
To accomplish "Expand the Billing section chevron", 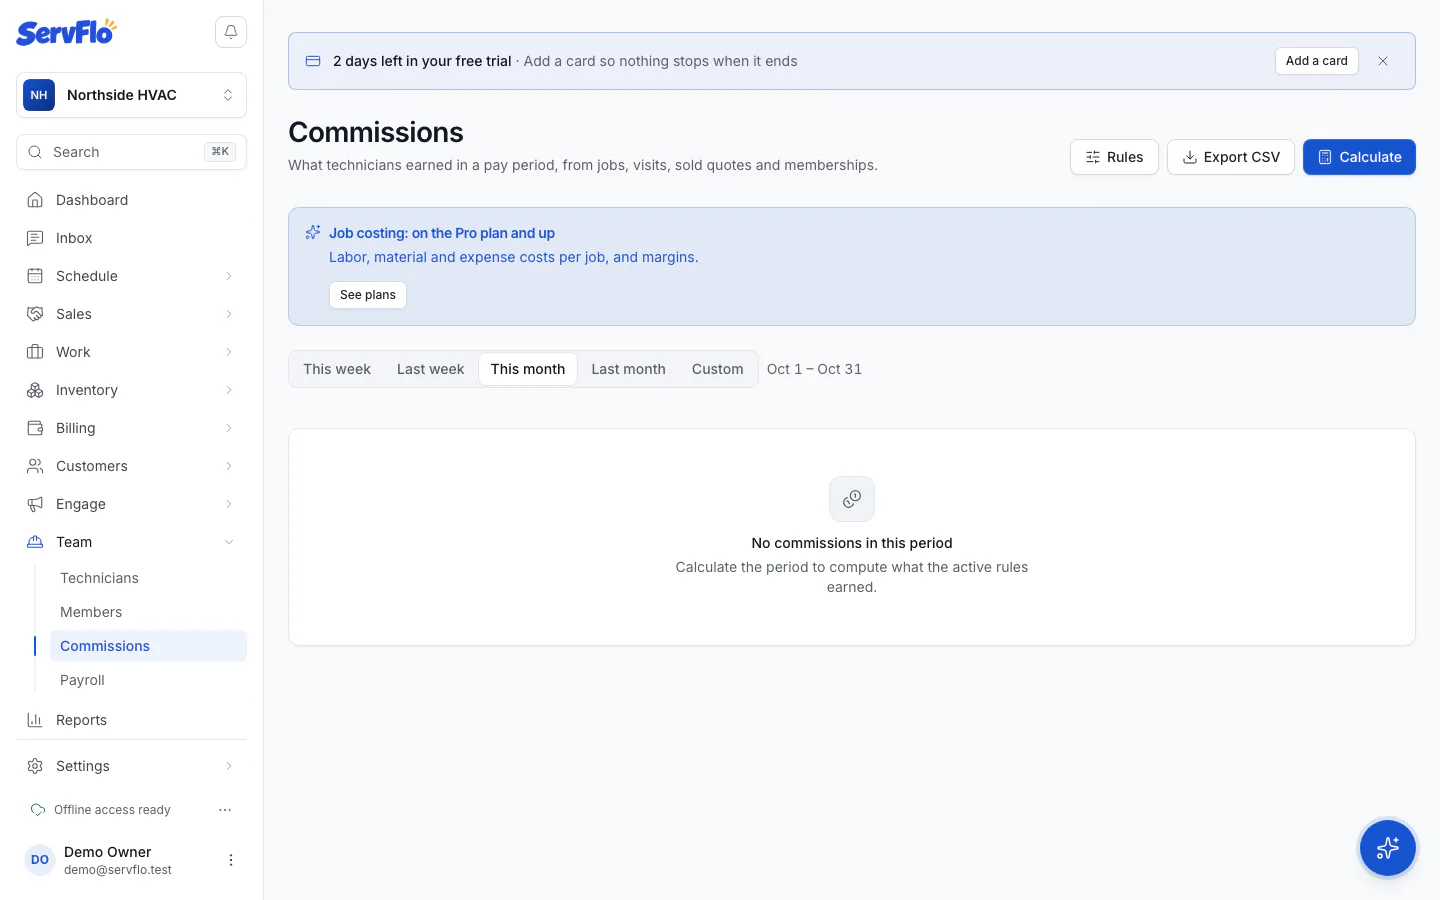I will click(x=229, y=428).
